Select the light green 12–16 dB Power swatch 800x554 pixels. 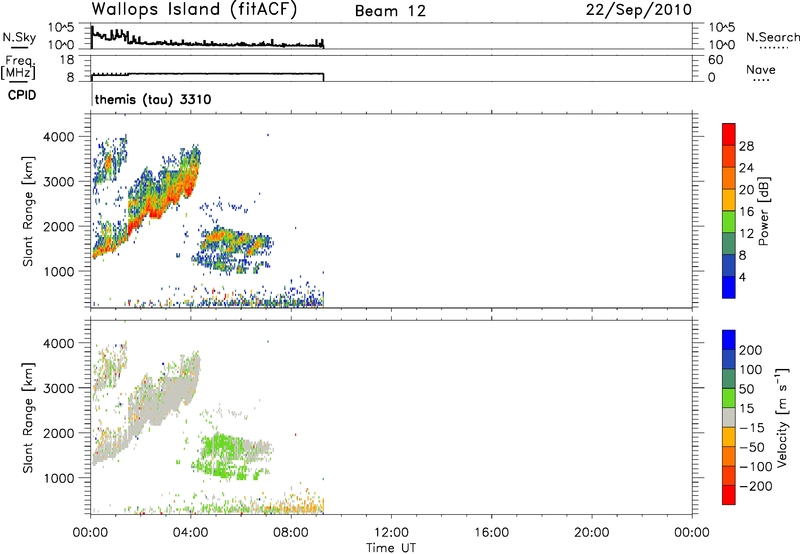point(729,221)
